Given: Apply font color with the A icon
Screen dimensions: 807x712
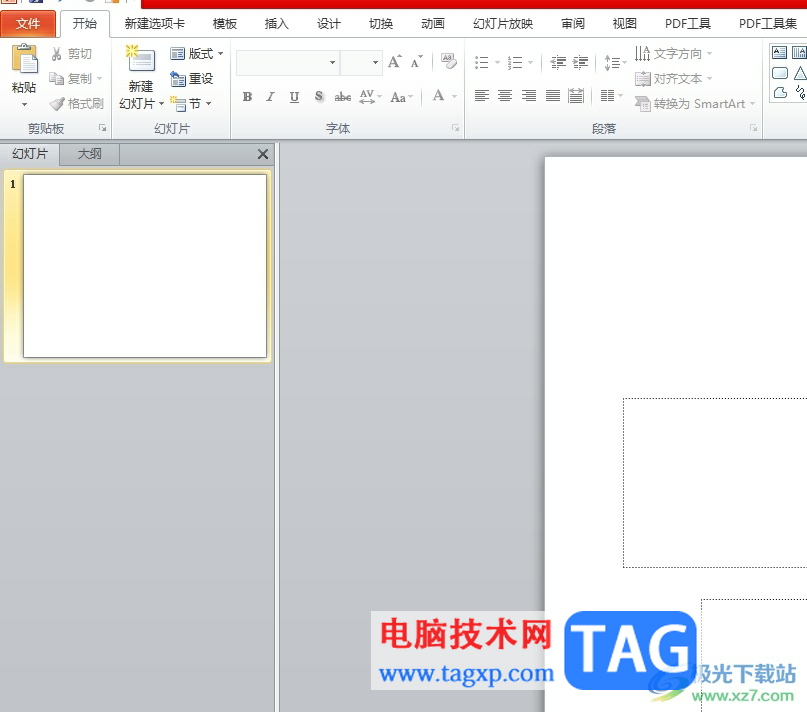Looking at the screenshot, I should coord(438,96).
